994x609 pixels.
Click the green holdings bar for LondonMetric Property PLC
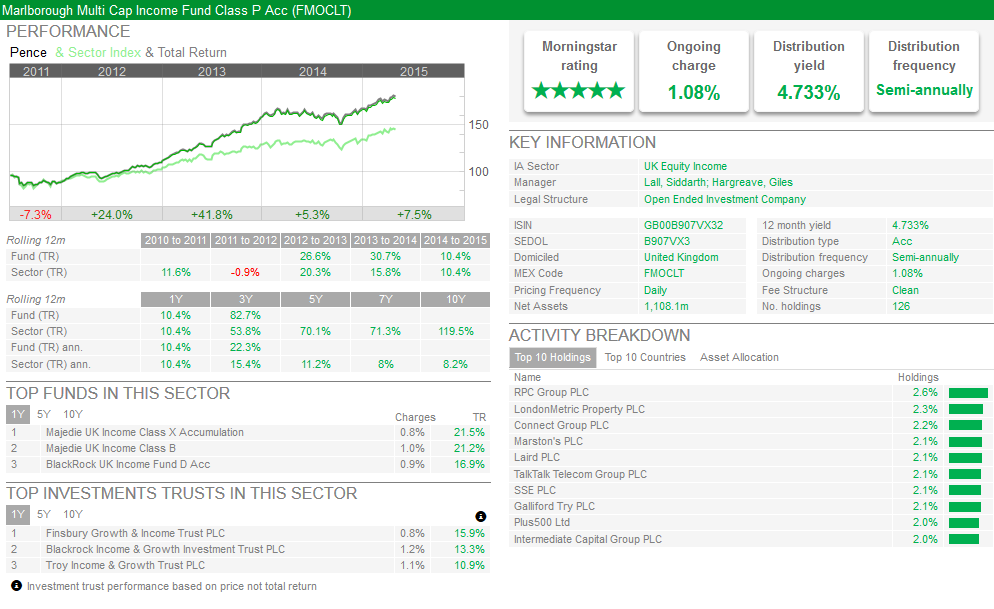point(965,409)
